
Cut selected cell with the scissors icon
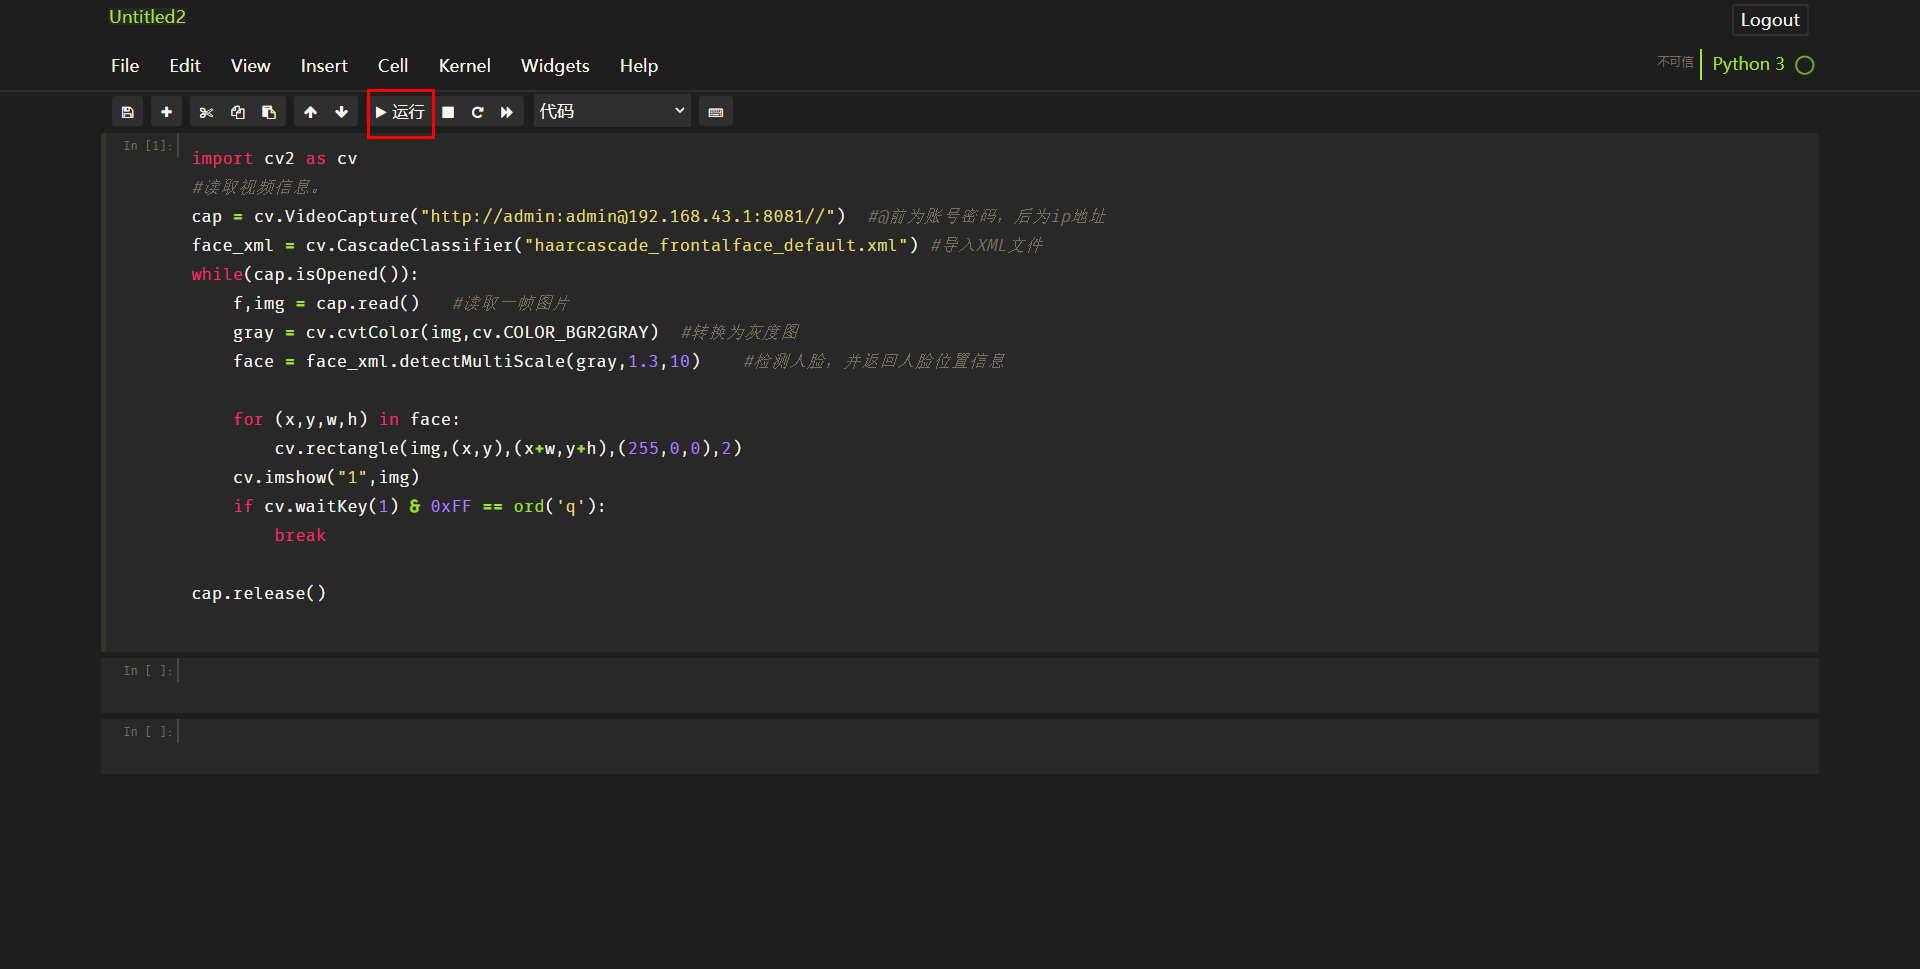pos(206,112)
